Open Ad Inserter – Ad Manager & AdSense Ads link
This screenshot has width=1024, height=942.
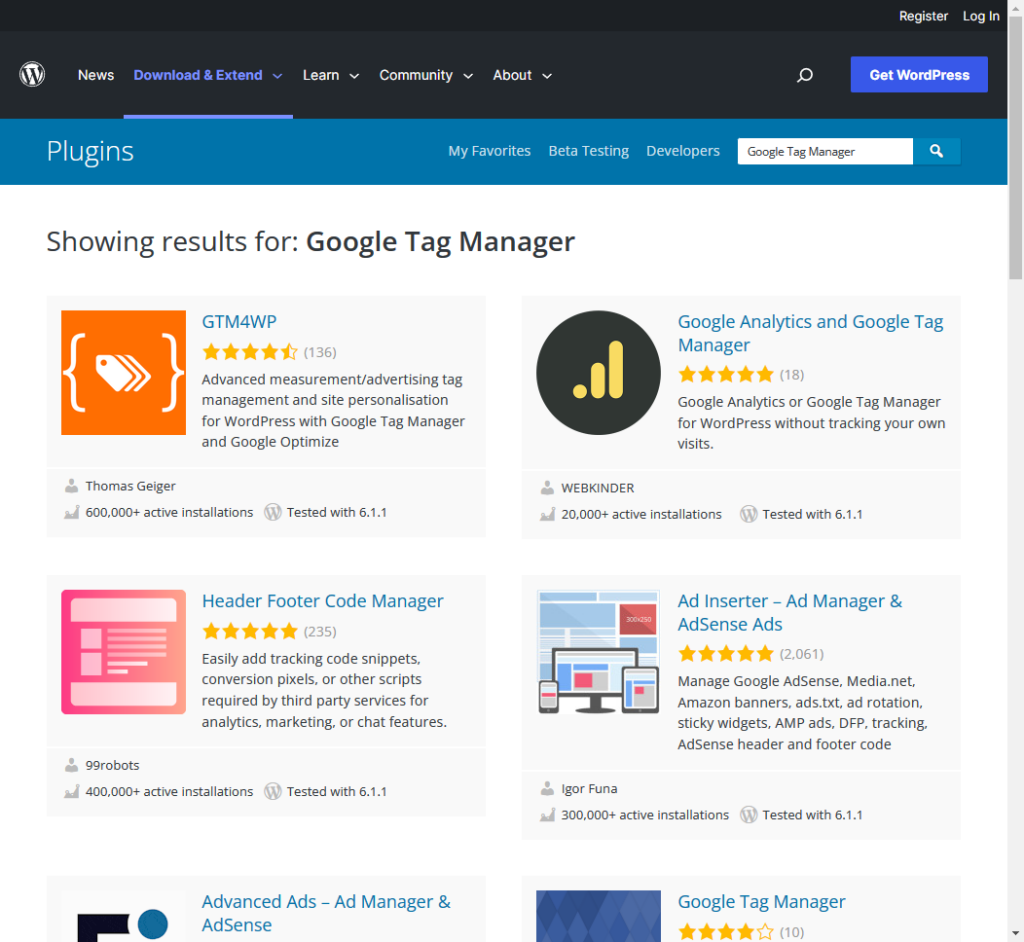coord(790,613)
